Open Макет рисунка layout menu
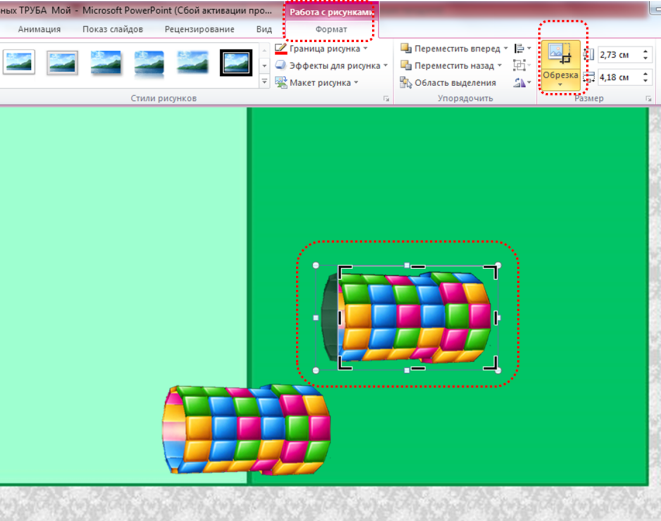This screenshot has height=521, width=661. coord(317,83)
